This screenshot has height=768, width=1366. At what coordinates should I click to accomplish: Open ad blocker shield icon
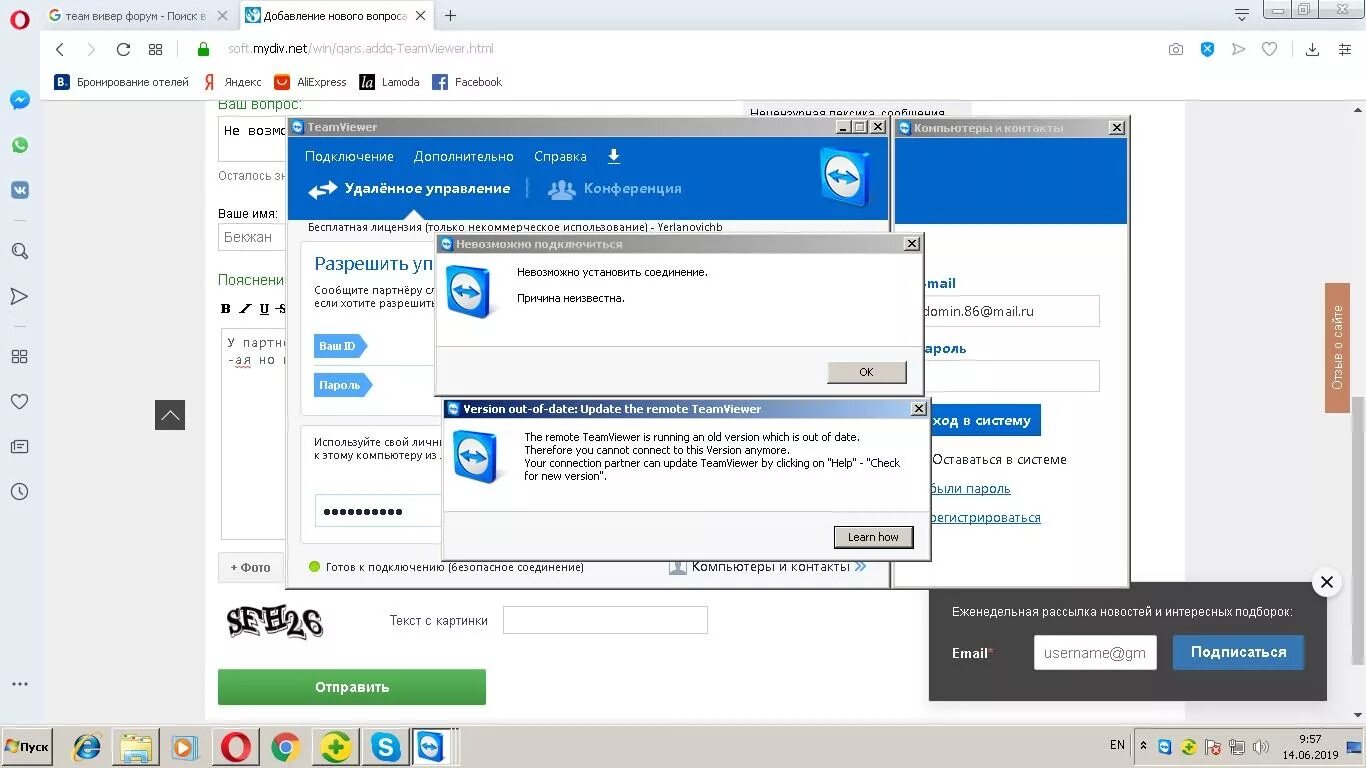(x=1208, y=49)
